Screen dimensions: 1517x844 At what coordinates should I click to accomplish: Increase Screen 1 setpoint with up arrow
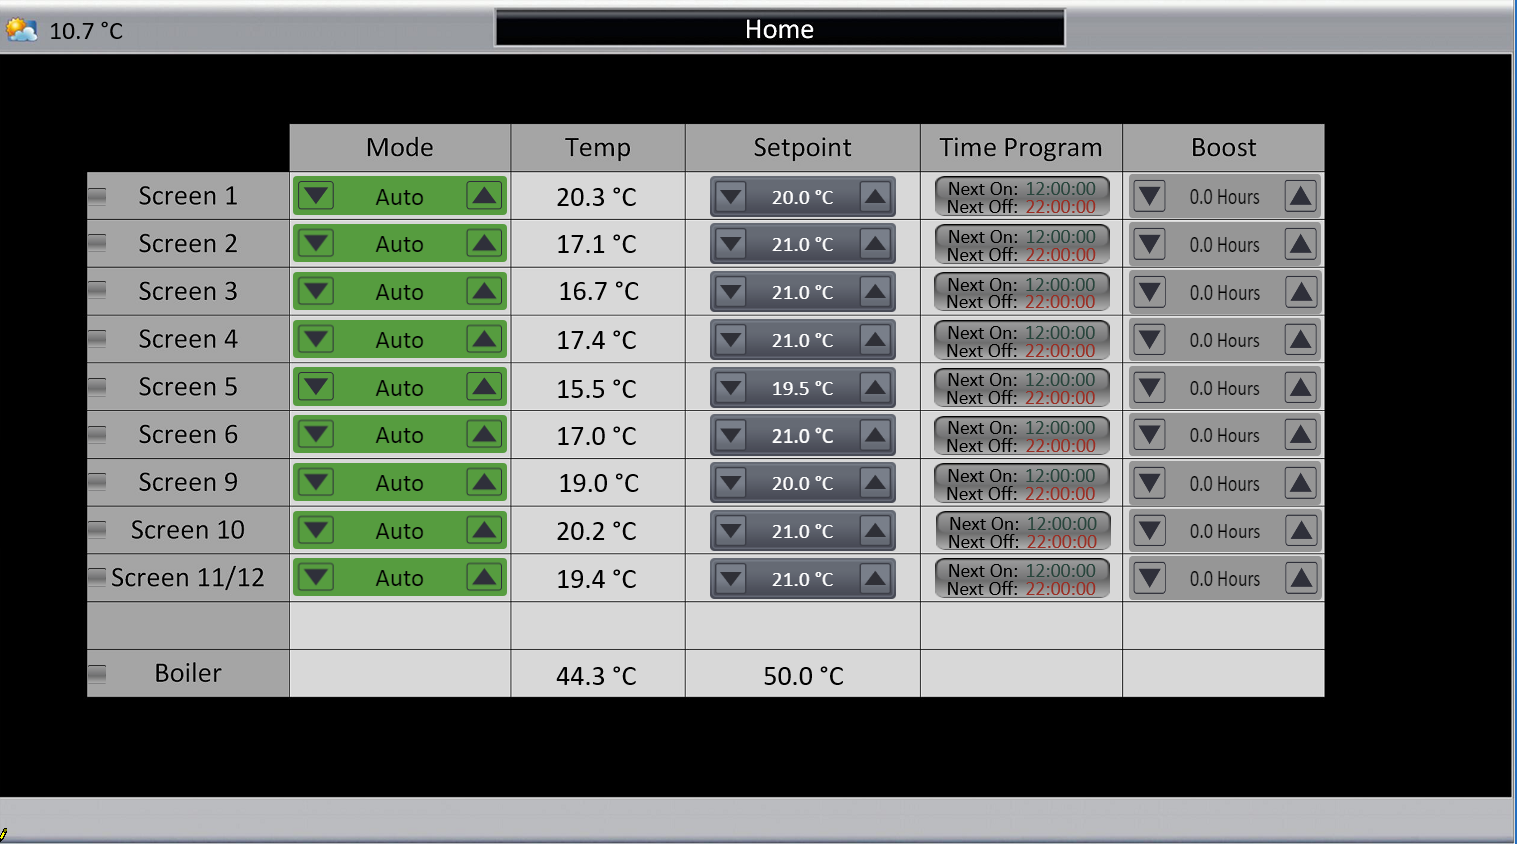pyautogui.click(x=875, y=197)
